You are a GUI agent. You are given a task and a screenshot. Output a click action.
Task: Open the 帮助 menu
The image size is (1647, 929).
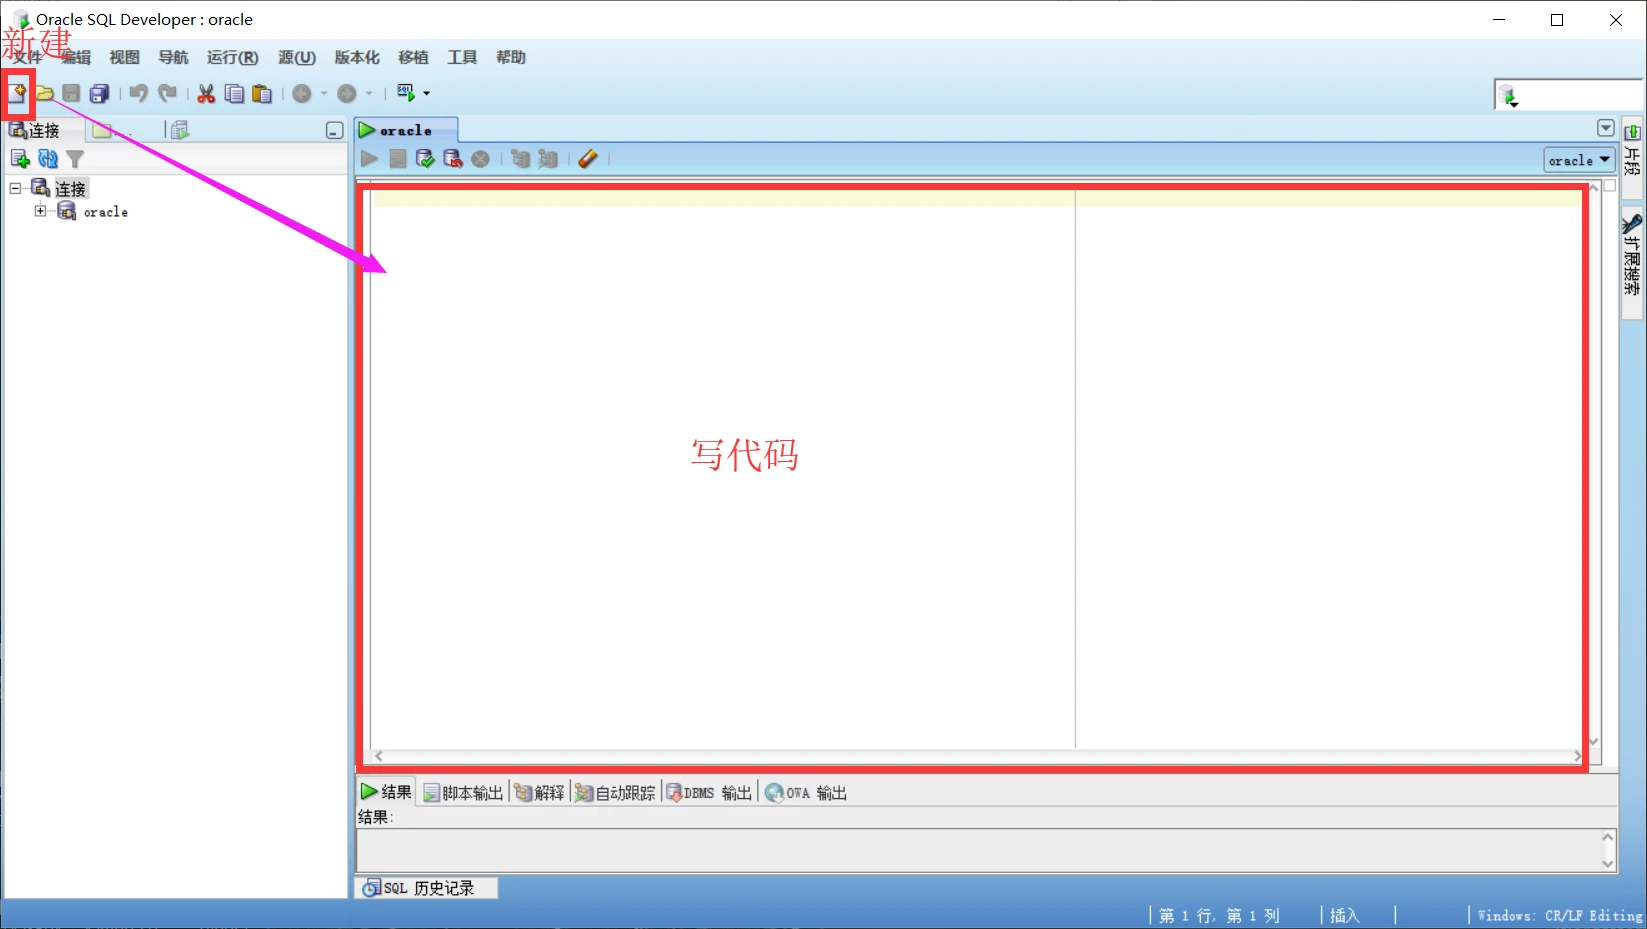tap(511, 57)
